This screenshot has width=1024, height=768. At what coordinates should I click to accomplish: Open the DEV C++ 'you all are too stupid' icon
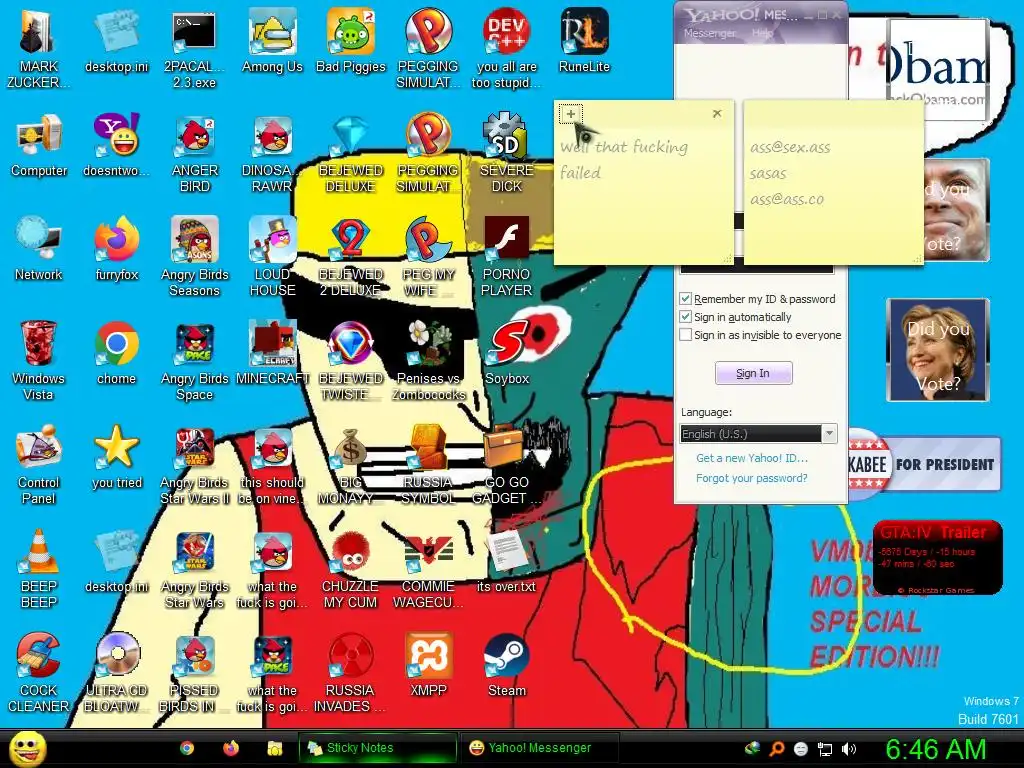pos(506,49)
